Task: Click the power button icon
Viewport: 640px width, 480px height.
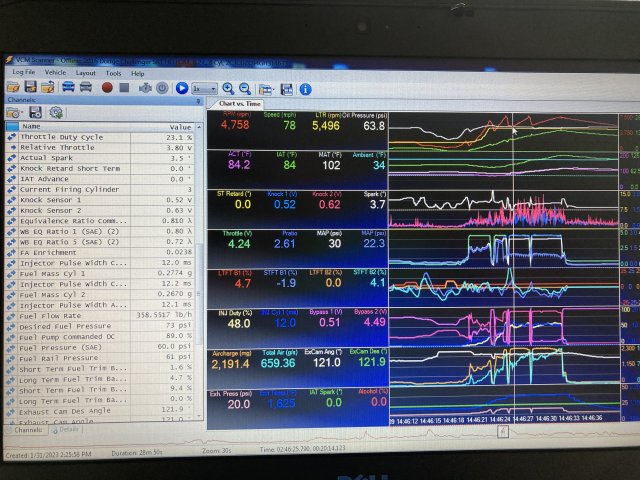Action: tap(162, 88)
